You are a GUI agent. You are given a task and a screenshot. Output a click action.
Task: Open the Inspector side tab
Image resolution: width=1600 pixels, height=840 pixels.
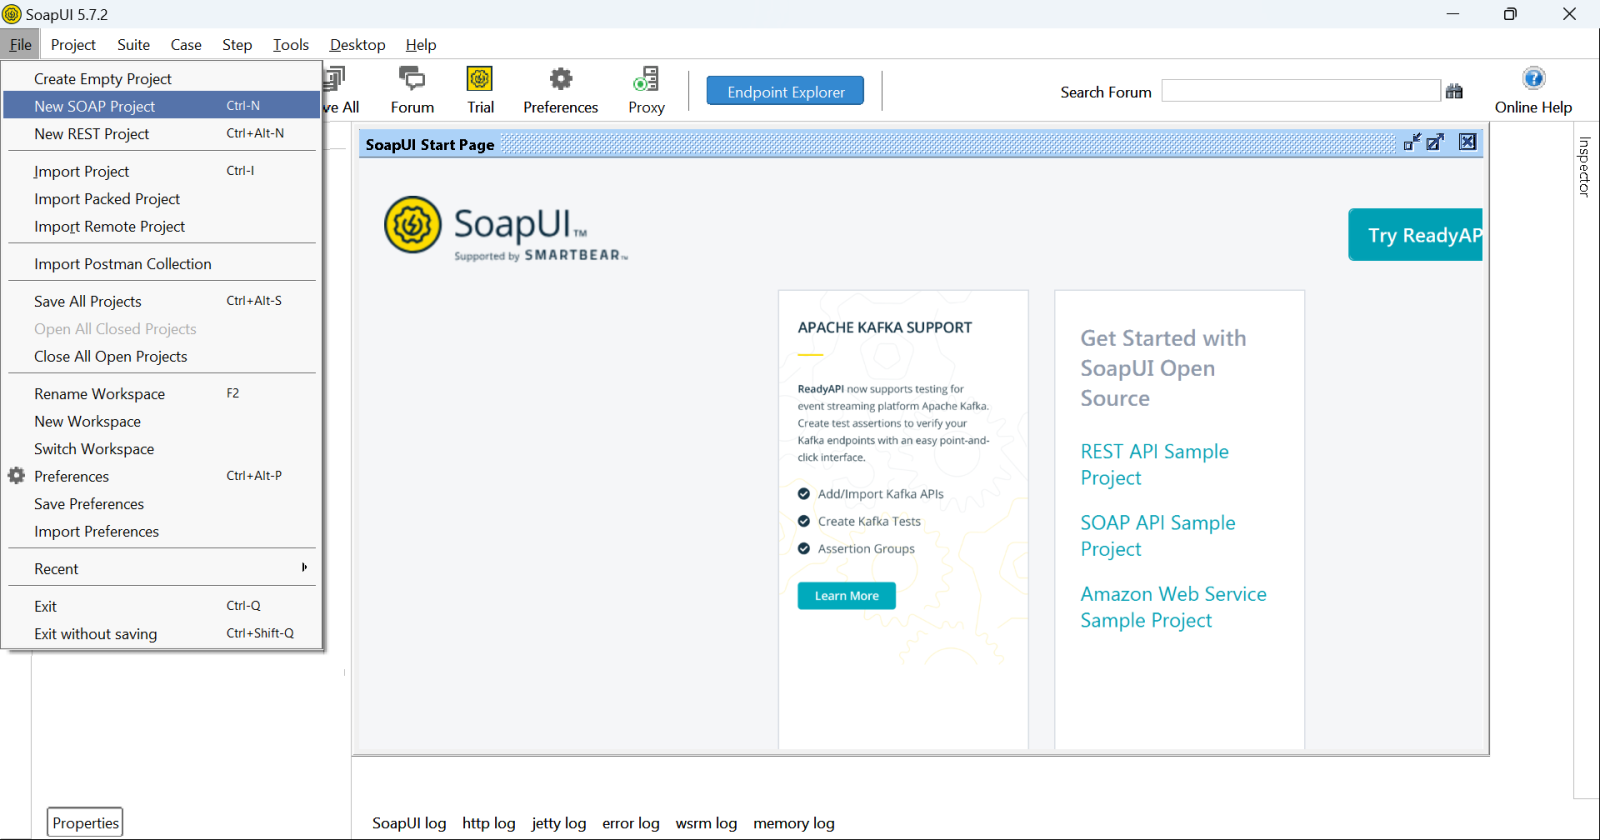1584,166
